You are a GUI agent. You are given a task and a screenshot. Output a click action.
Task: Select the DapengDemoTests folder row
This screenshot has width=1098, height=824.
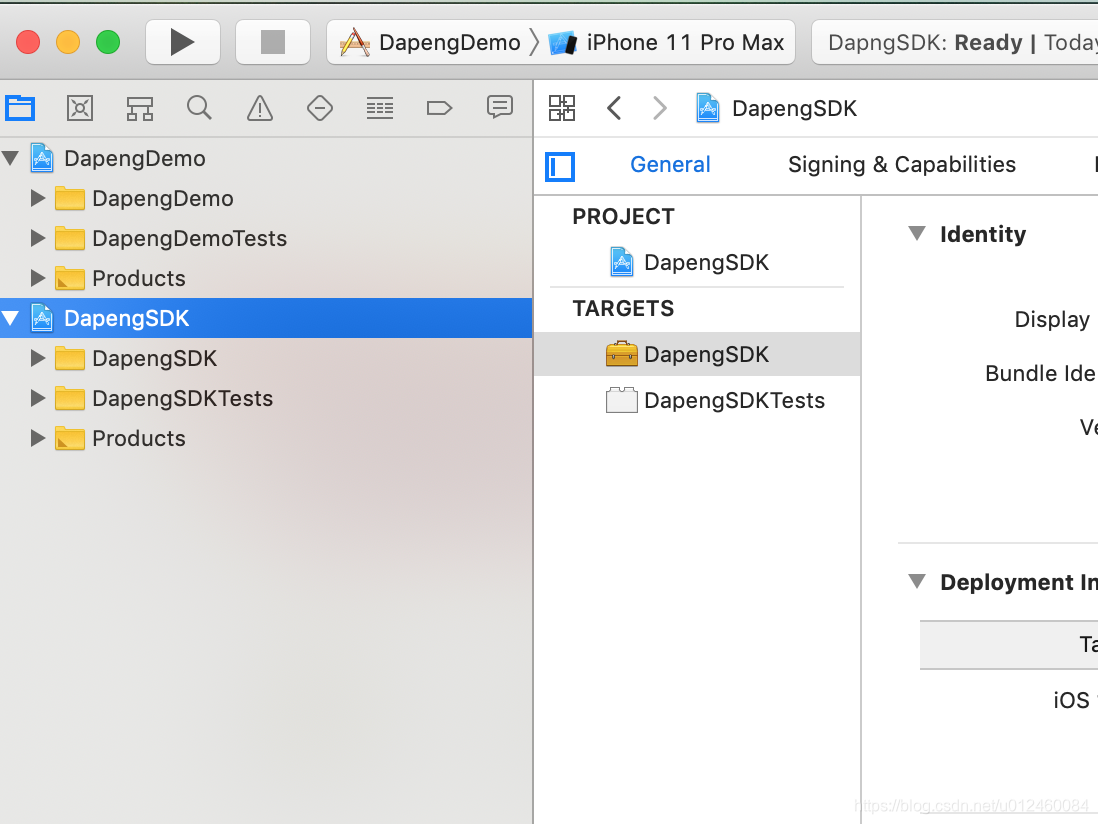(x=266, y=239)
